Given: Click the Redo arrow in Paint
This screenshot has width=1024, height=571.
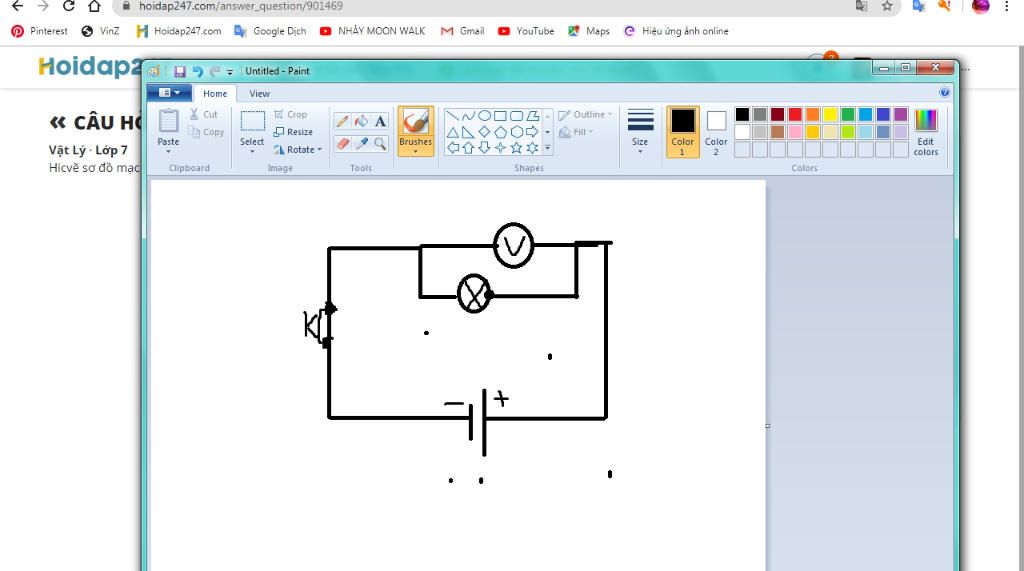Looking at the screenshot, I should (214, 71).
